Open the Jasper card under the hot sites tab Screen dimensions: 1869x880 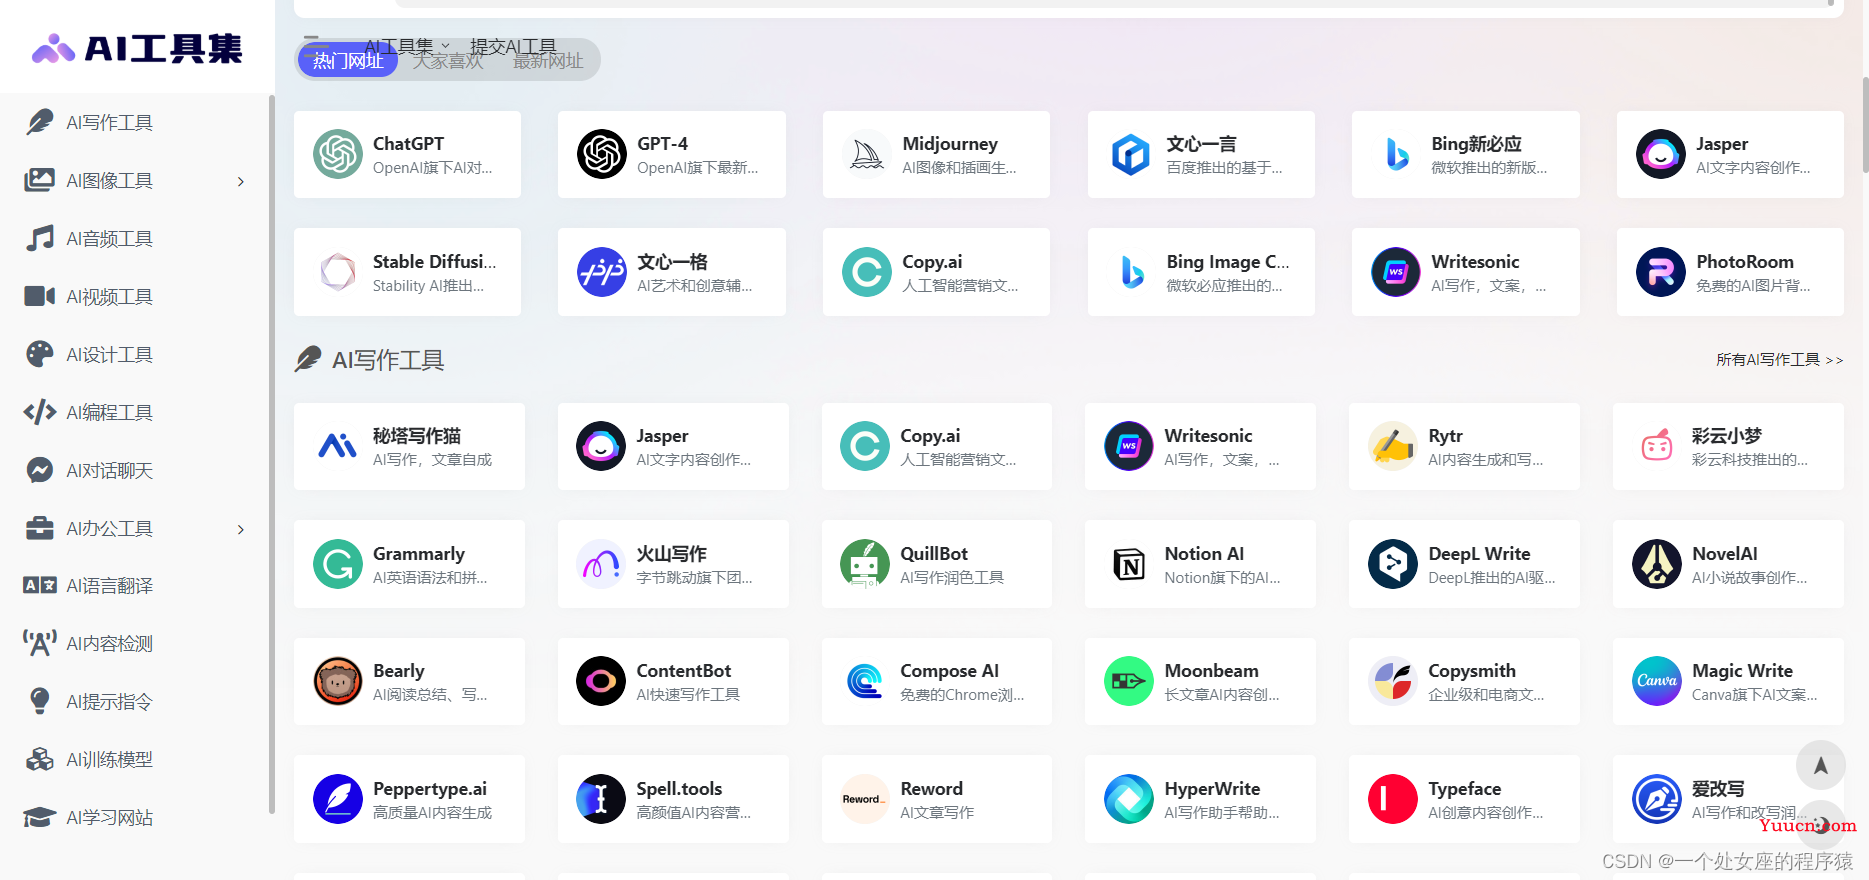point(1730,154)
